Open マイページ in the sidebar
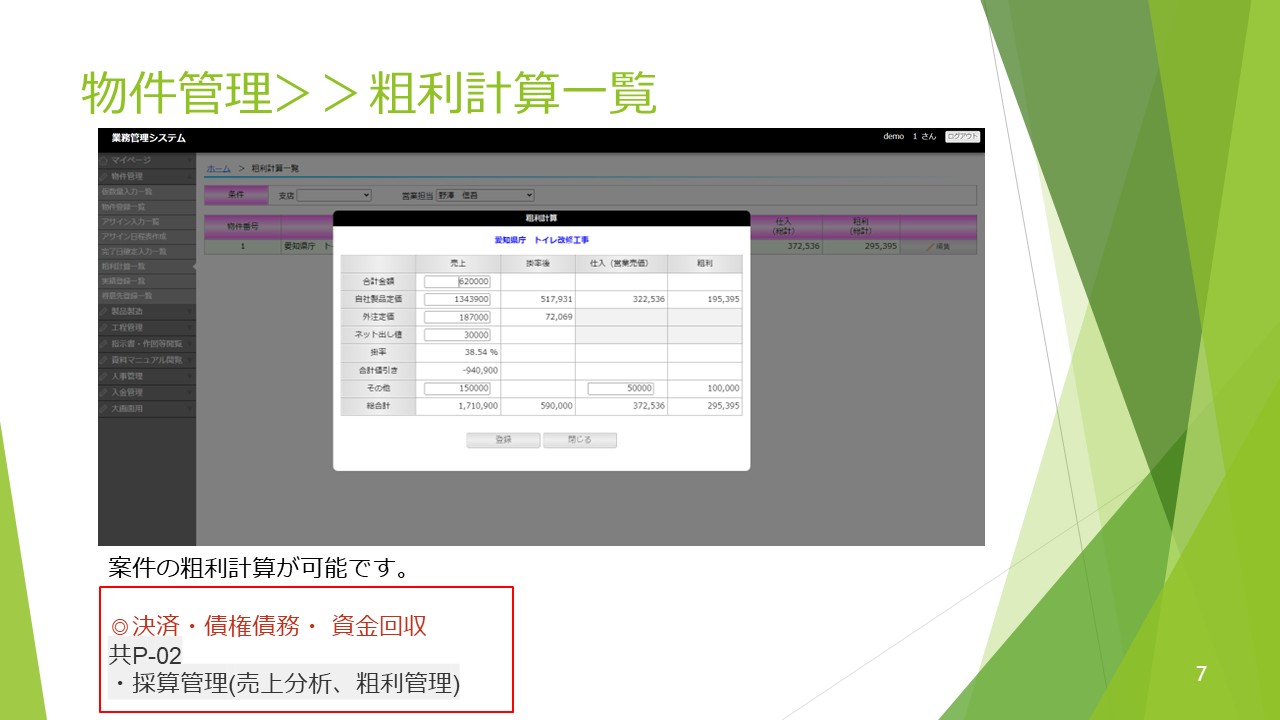The height and width of the screenshot is (720, 1280). [147, 160]
